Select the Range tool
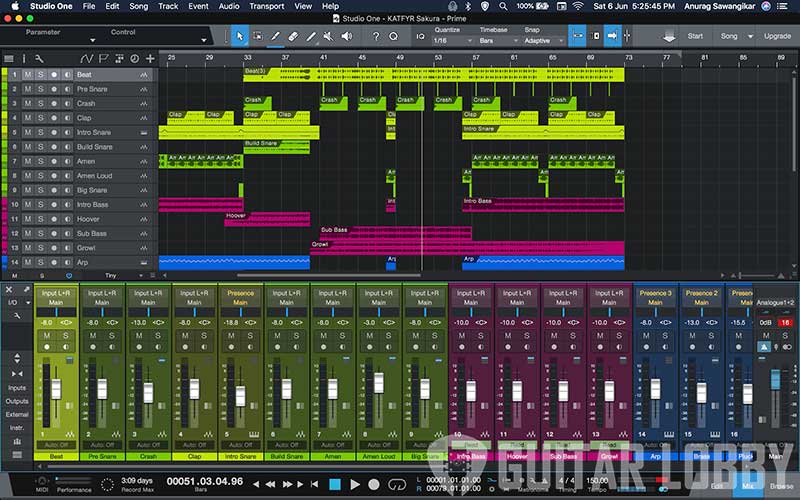 coord(257,36)
